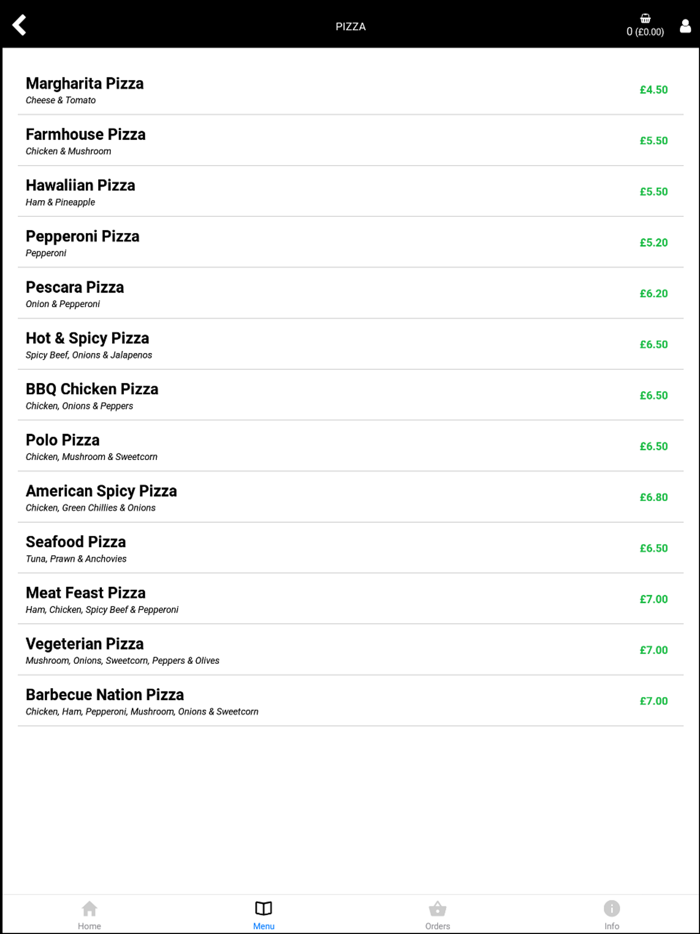Viewport: 700px width, 934px height.
Task: Click the Meat Feast Pizza £7.00 price
Action: click(653, 599)
